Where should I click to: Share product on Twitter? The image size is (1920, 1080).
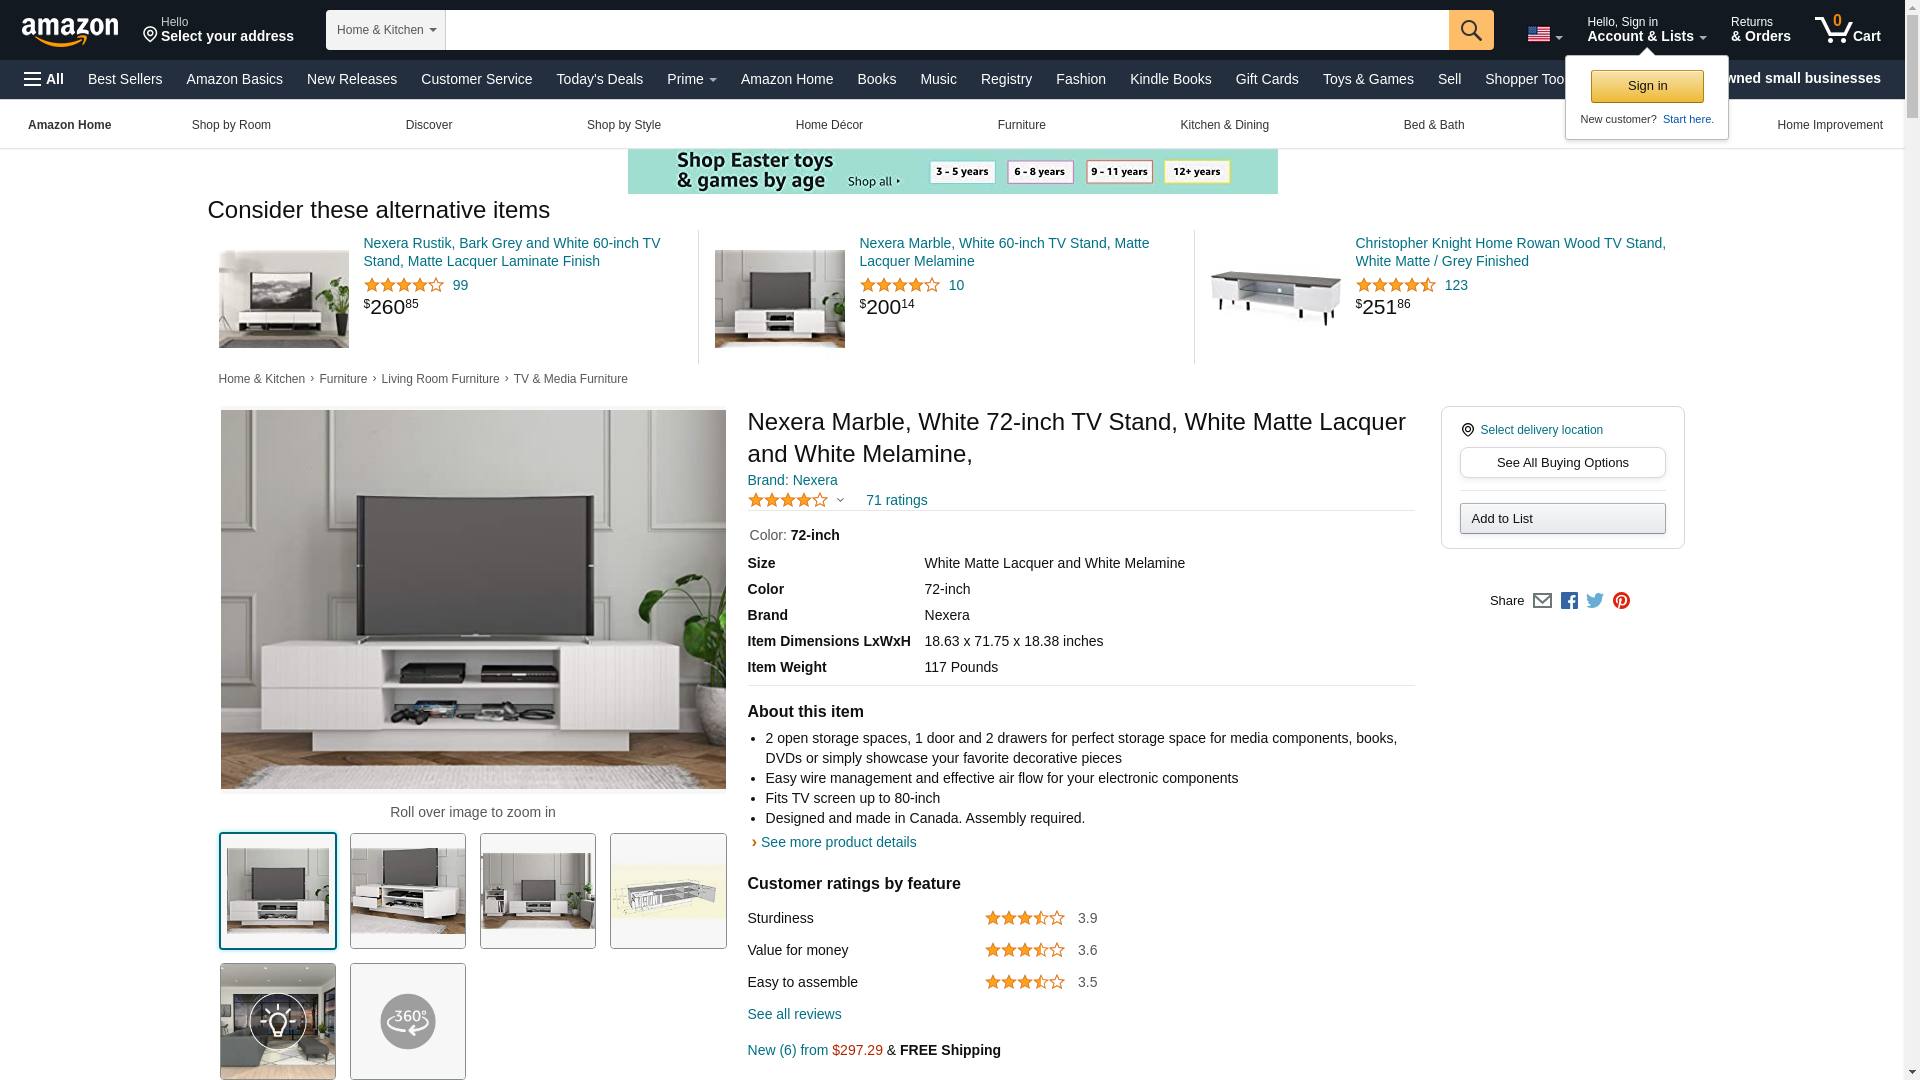(1595, 601)
